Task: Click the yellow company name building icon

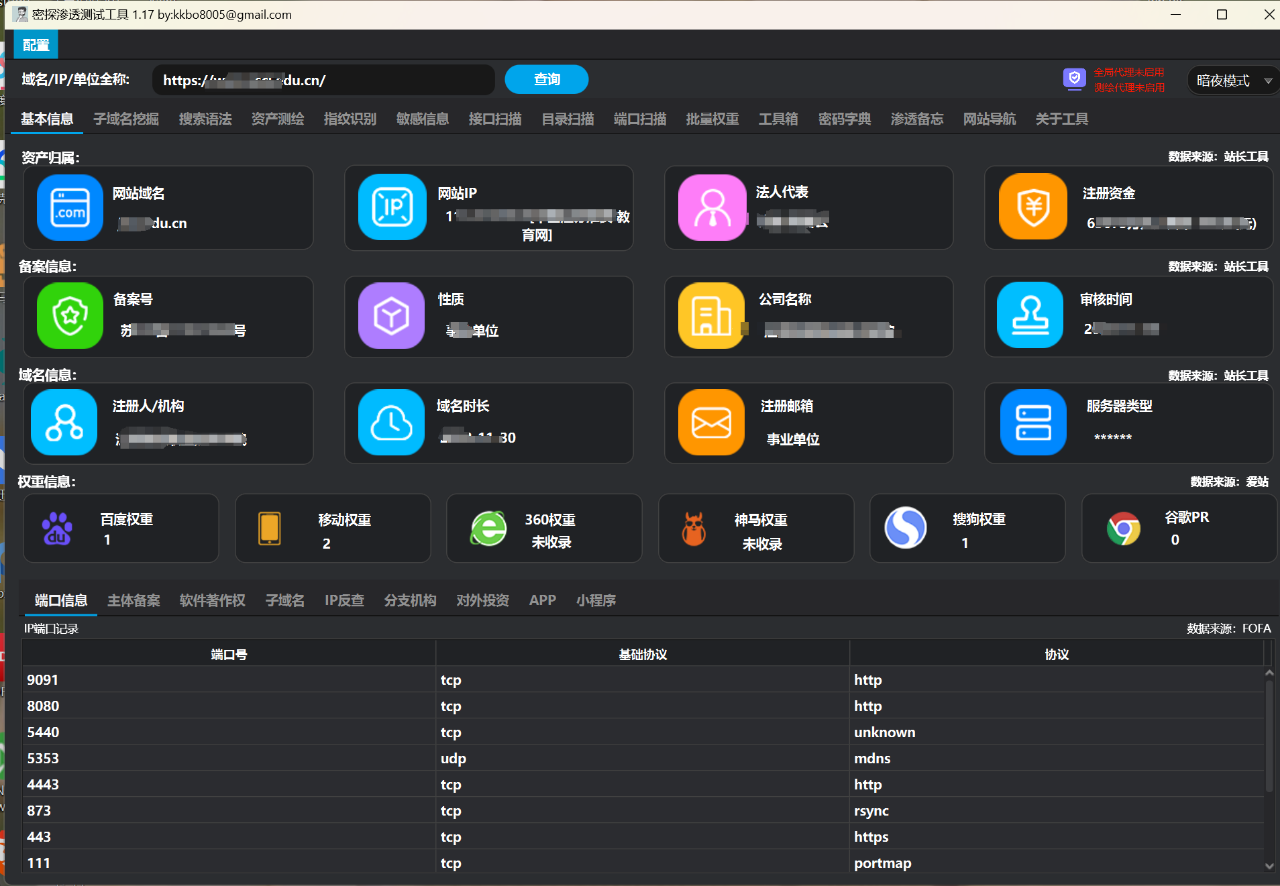Action: click(x=711, y=316)
